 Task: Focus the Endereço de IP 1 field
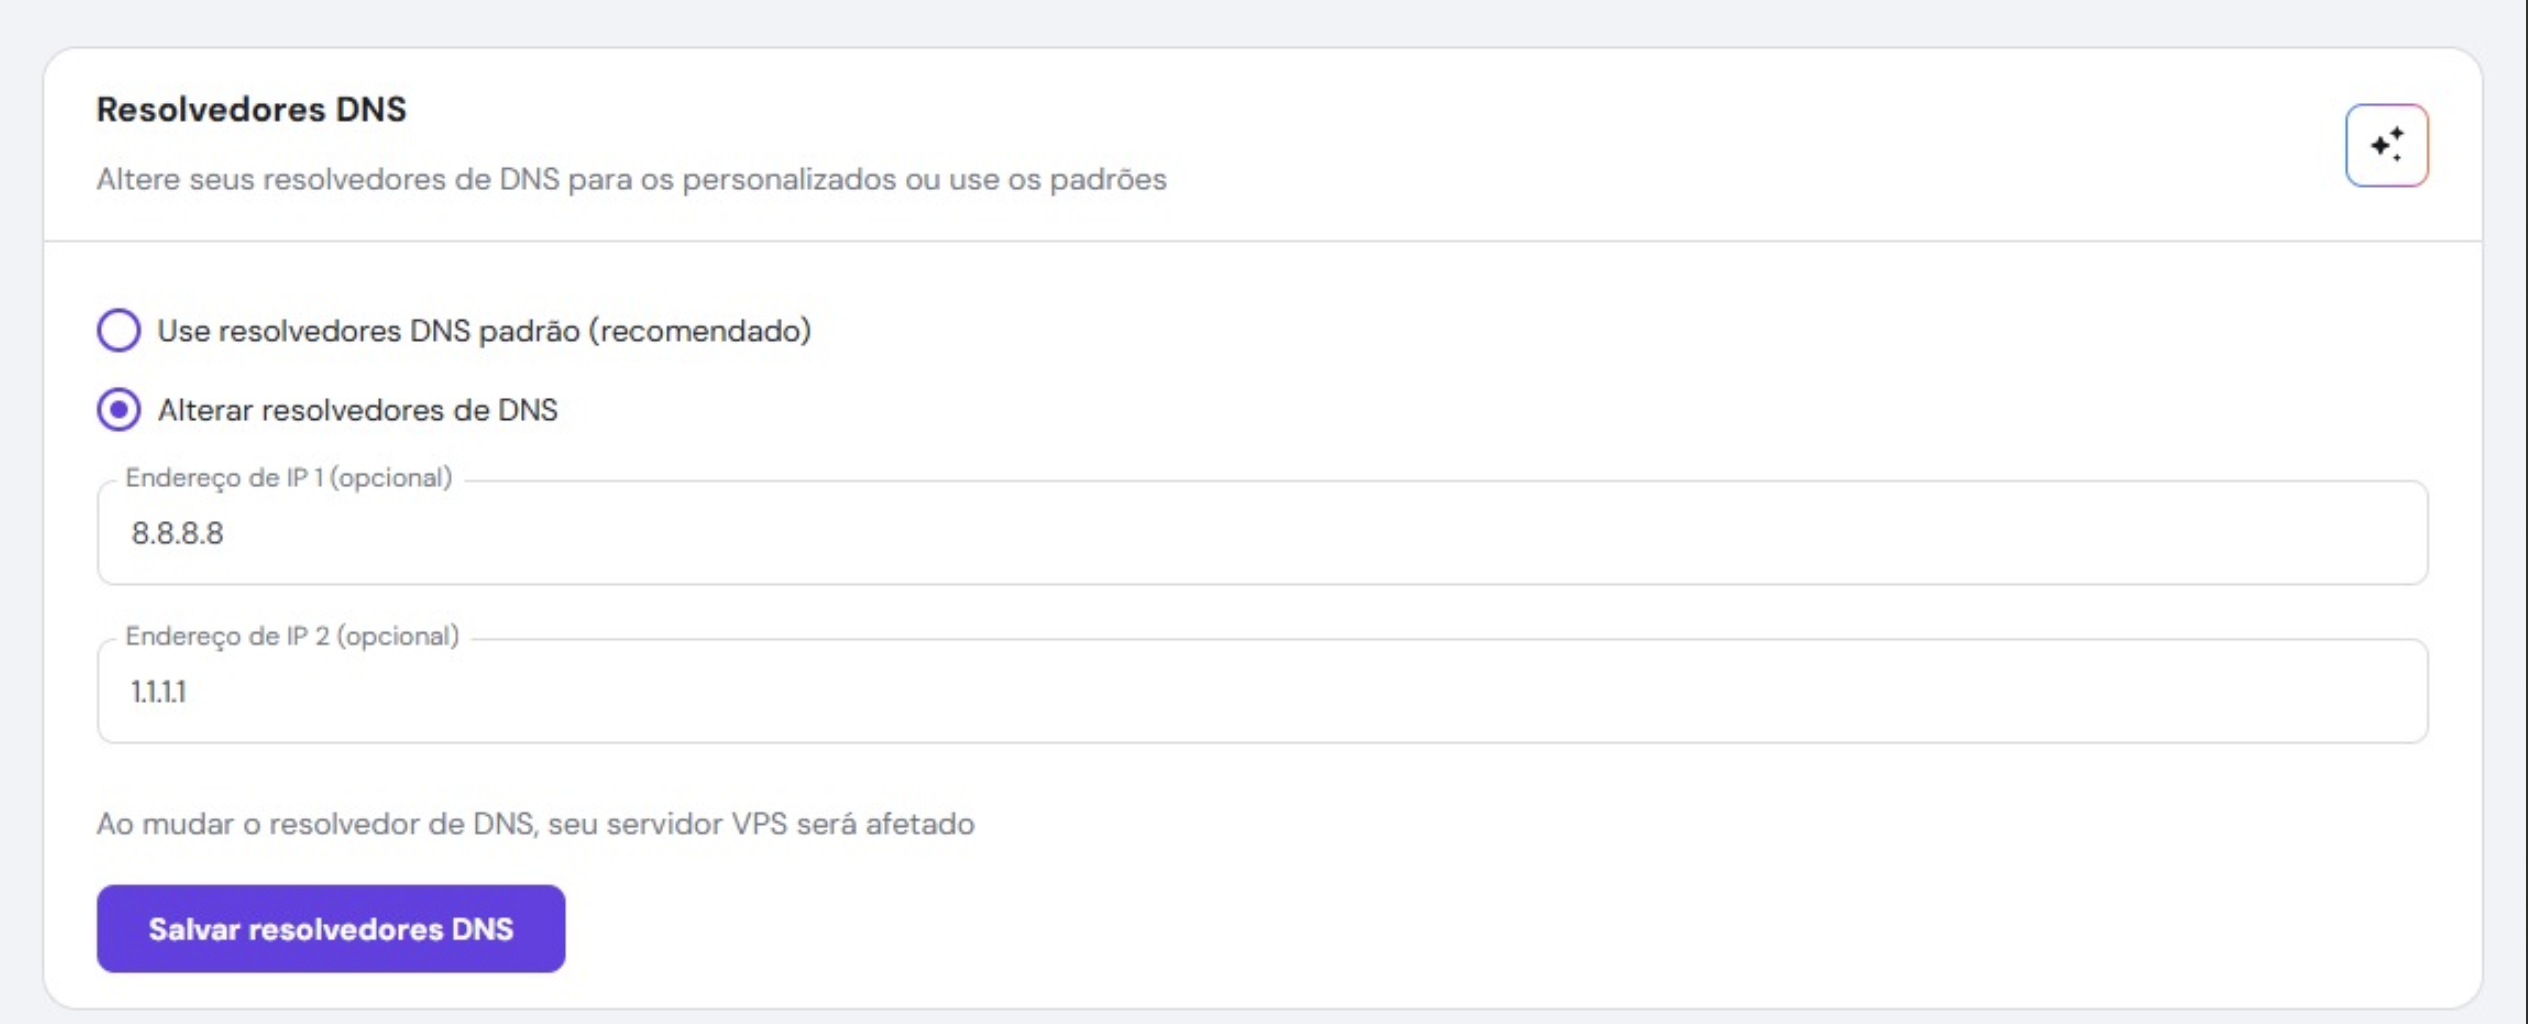point(1260,533)
